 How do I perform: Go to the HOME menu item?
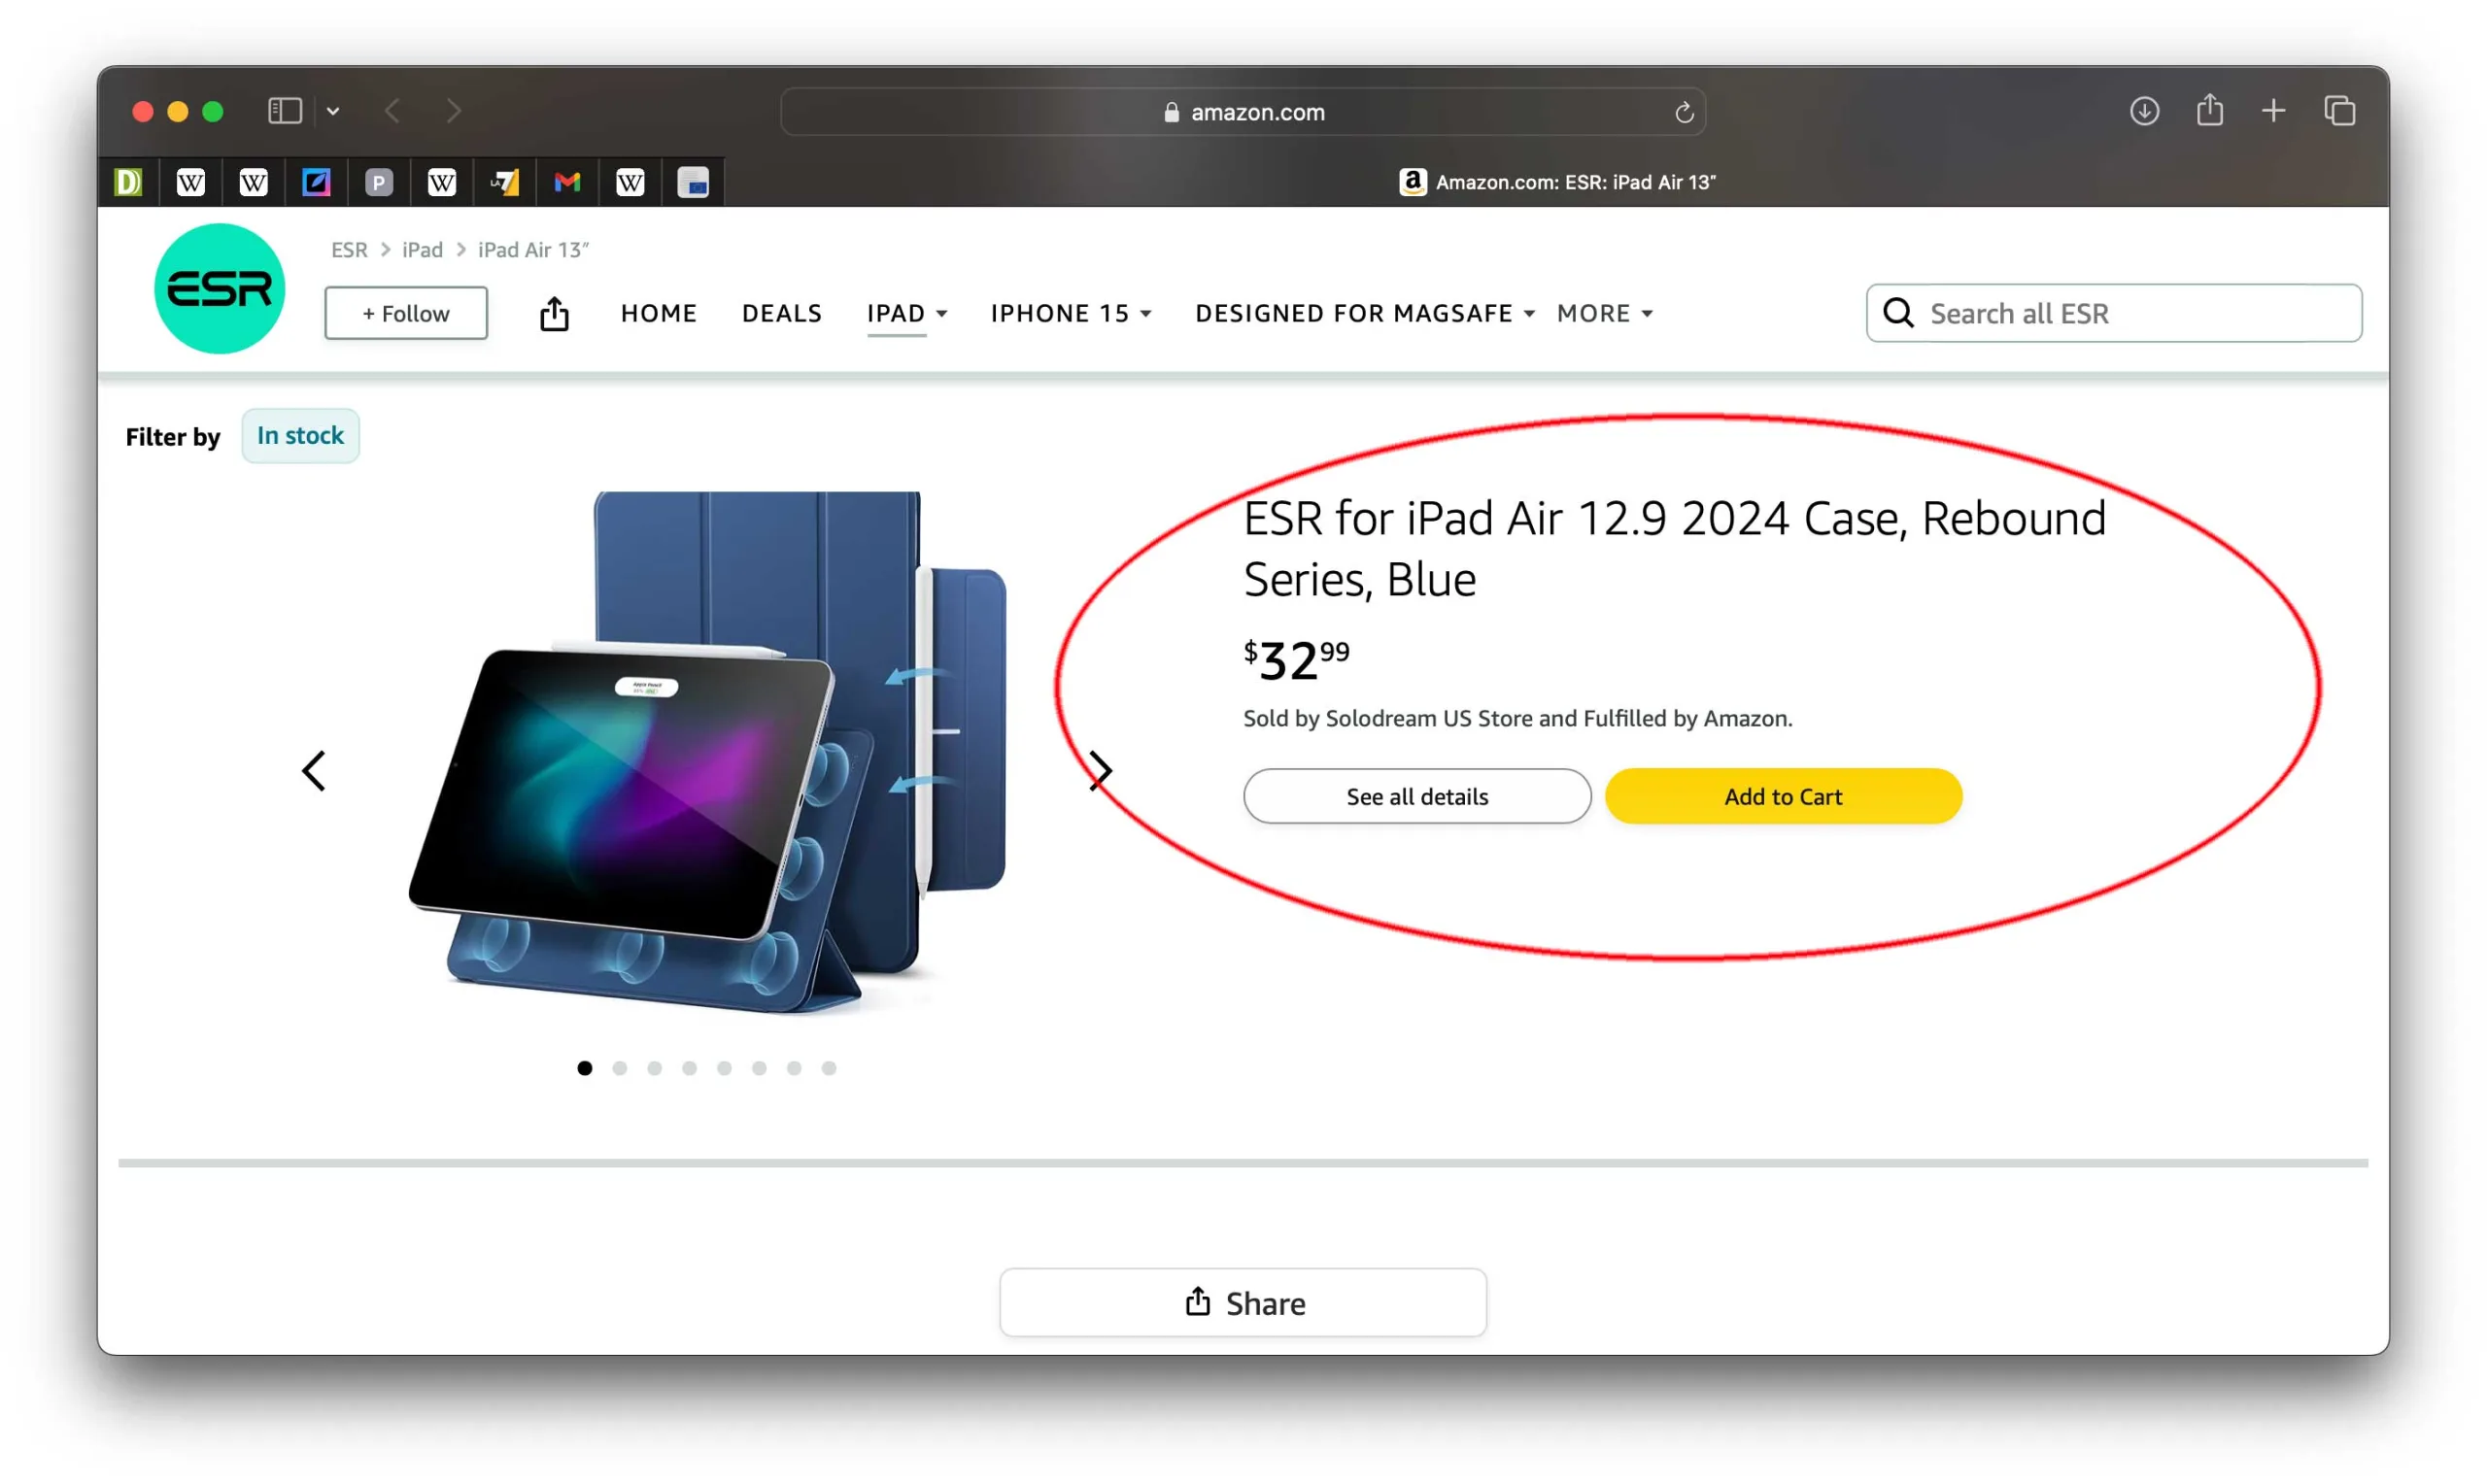click(x=658, y=314)
